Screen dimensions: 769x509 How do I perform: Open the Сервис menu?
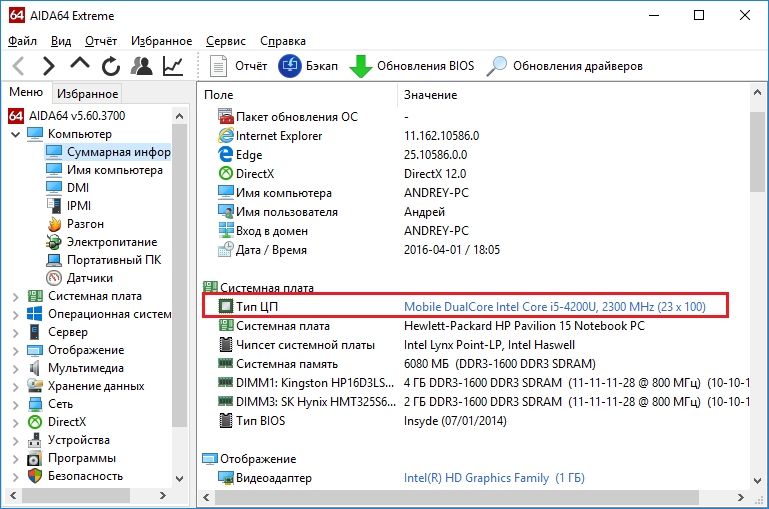[226, 41]
